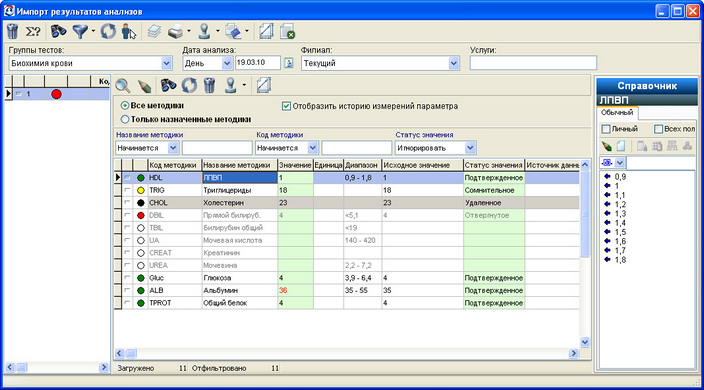The image size is (704, 390).
Task: Sort by Диапазон column header
Action: click(x=362, y=165)
